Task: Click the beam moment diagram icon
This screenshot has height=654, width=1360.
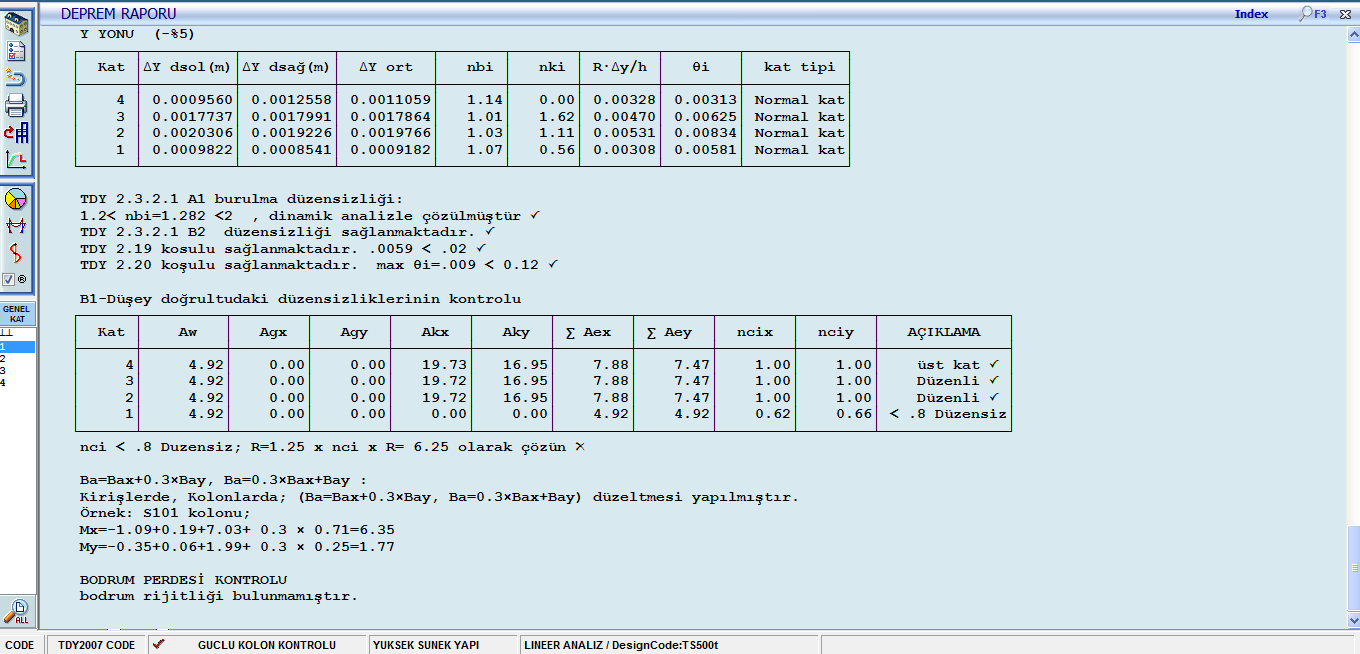Action: (x=16, y=226)
